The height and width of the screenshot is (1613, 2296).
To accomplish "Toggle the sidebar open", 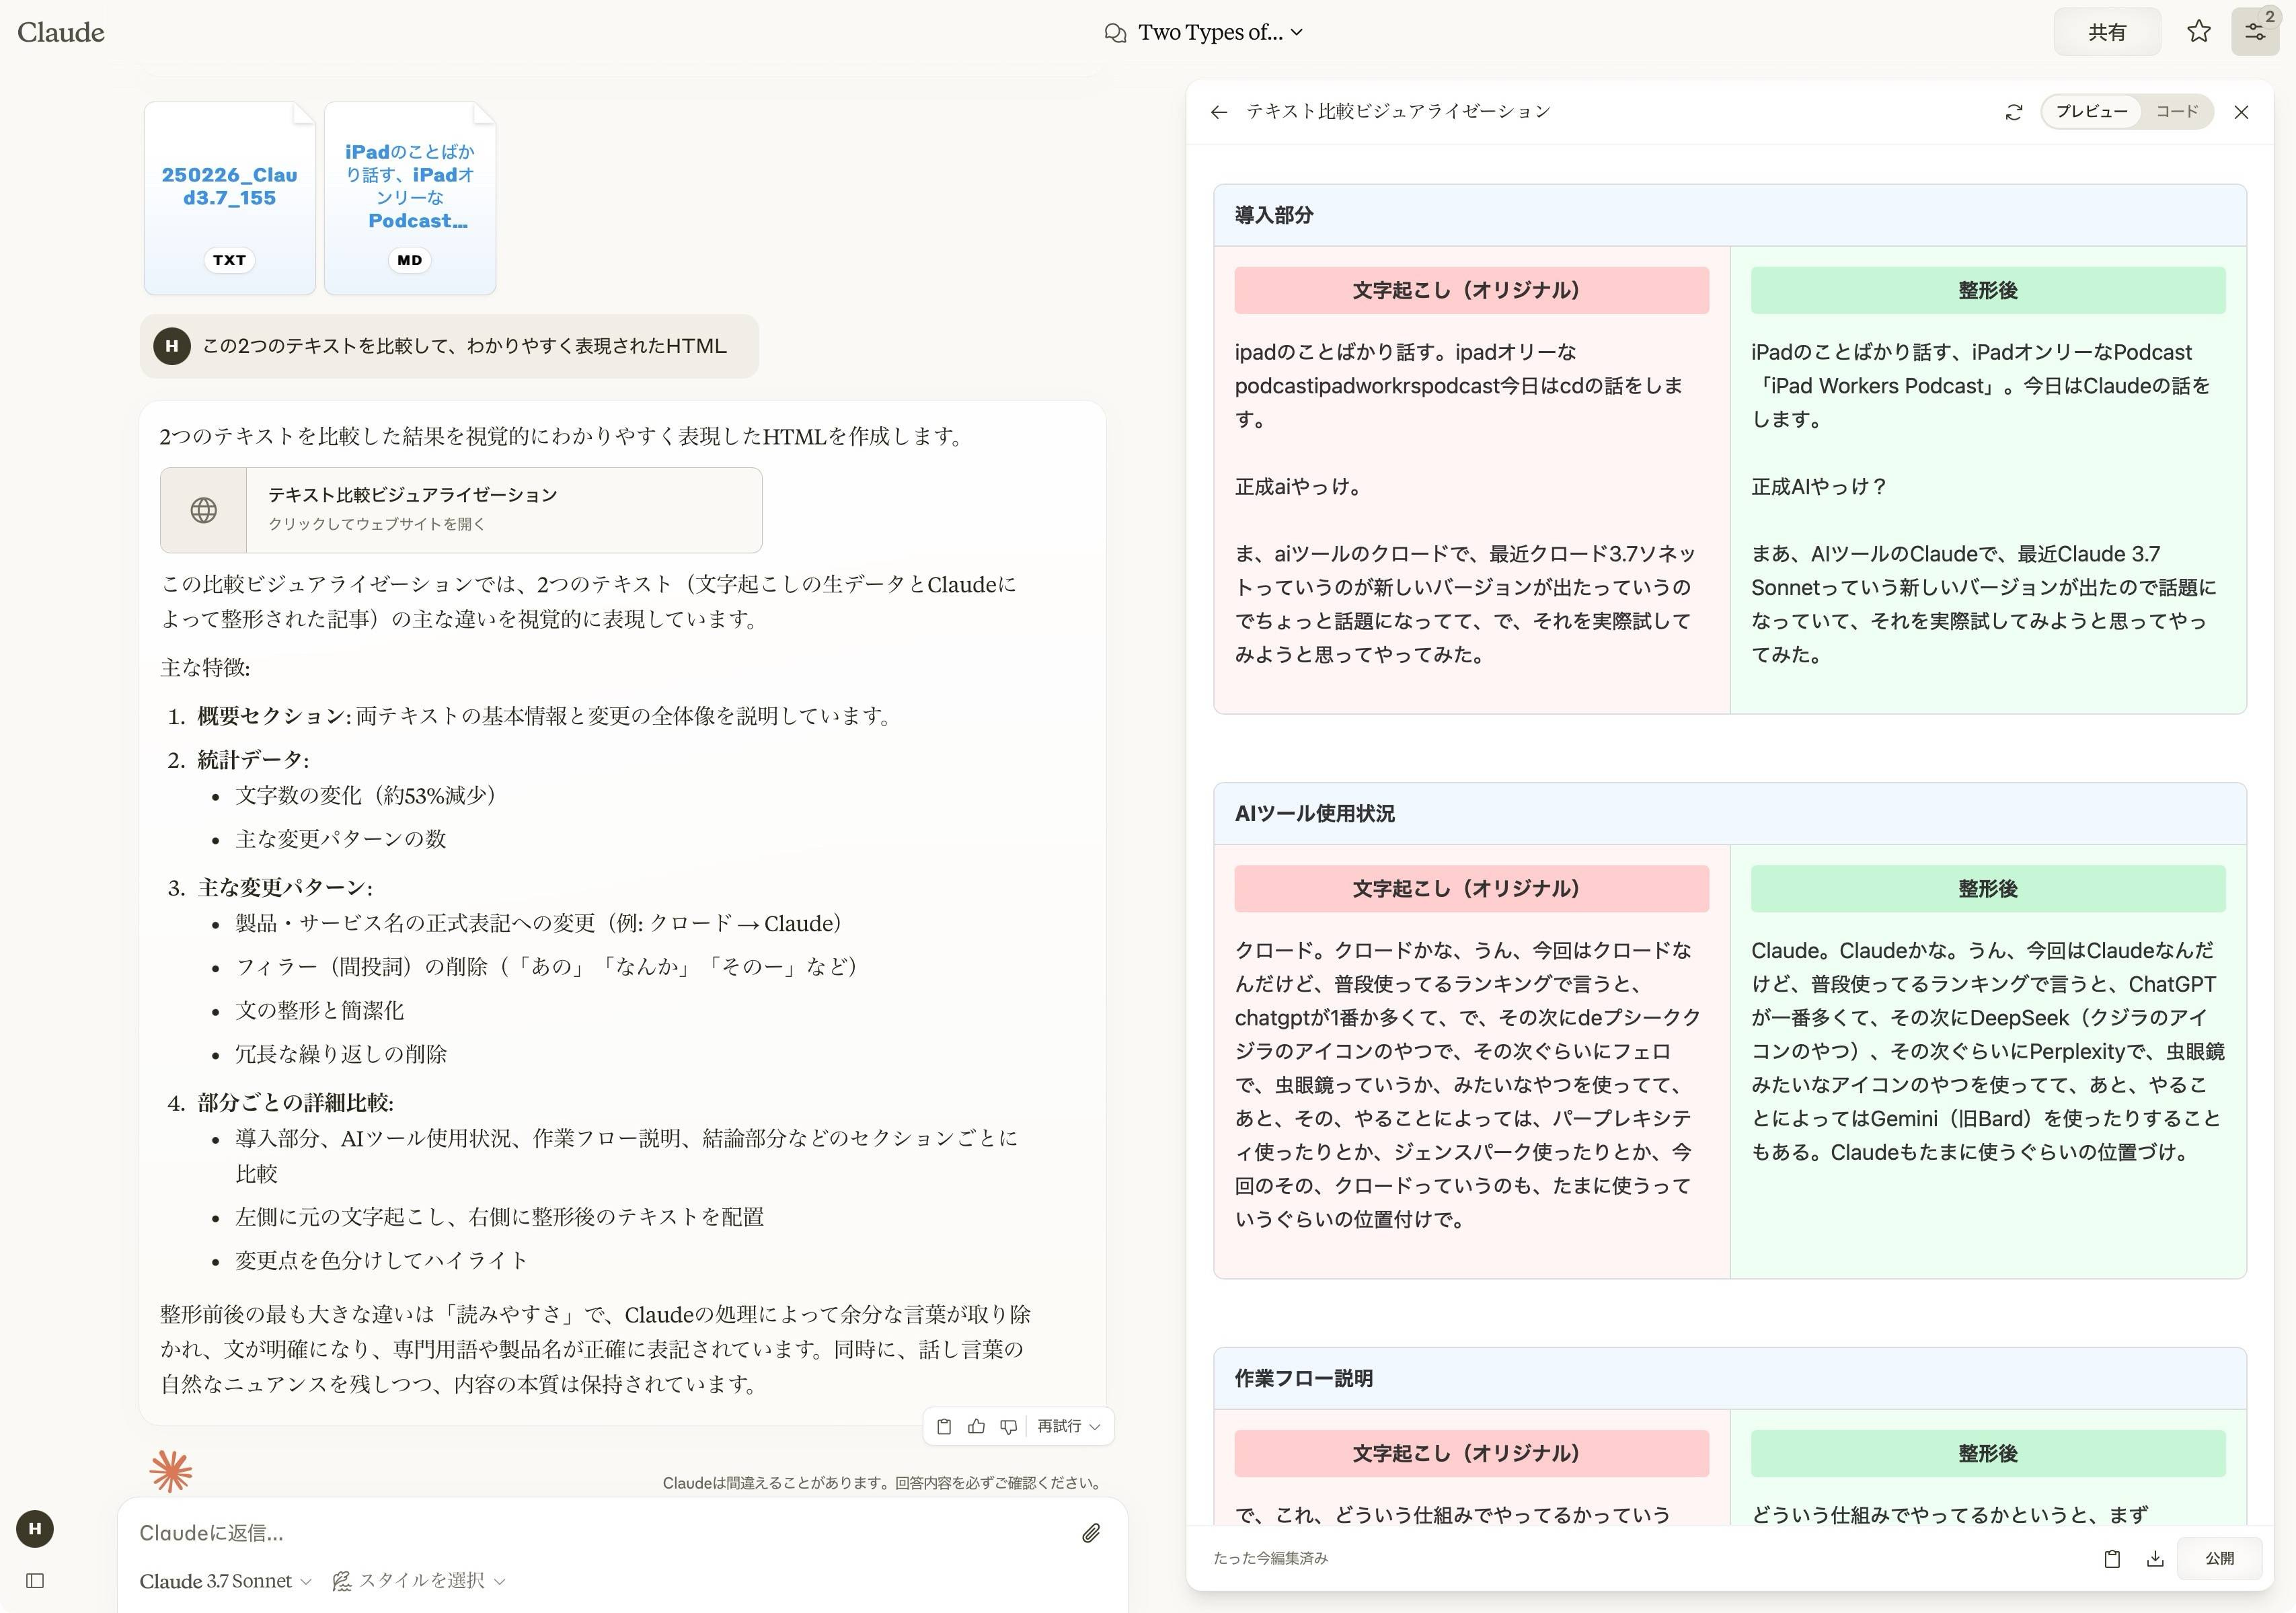I will tap(36, 1582).
